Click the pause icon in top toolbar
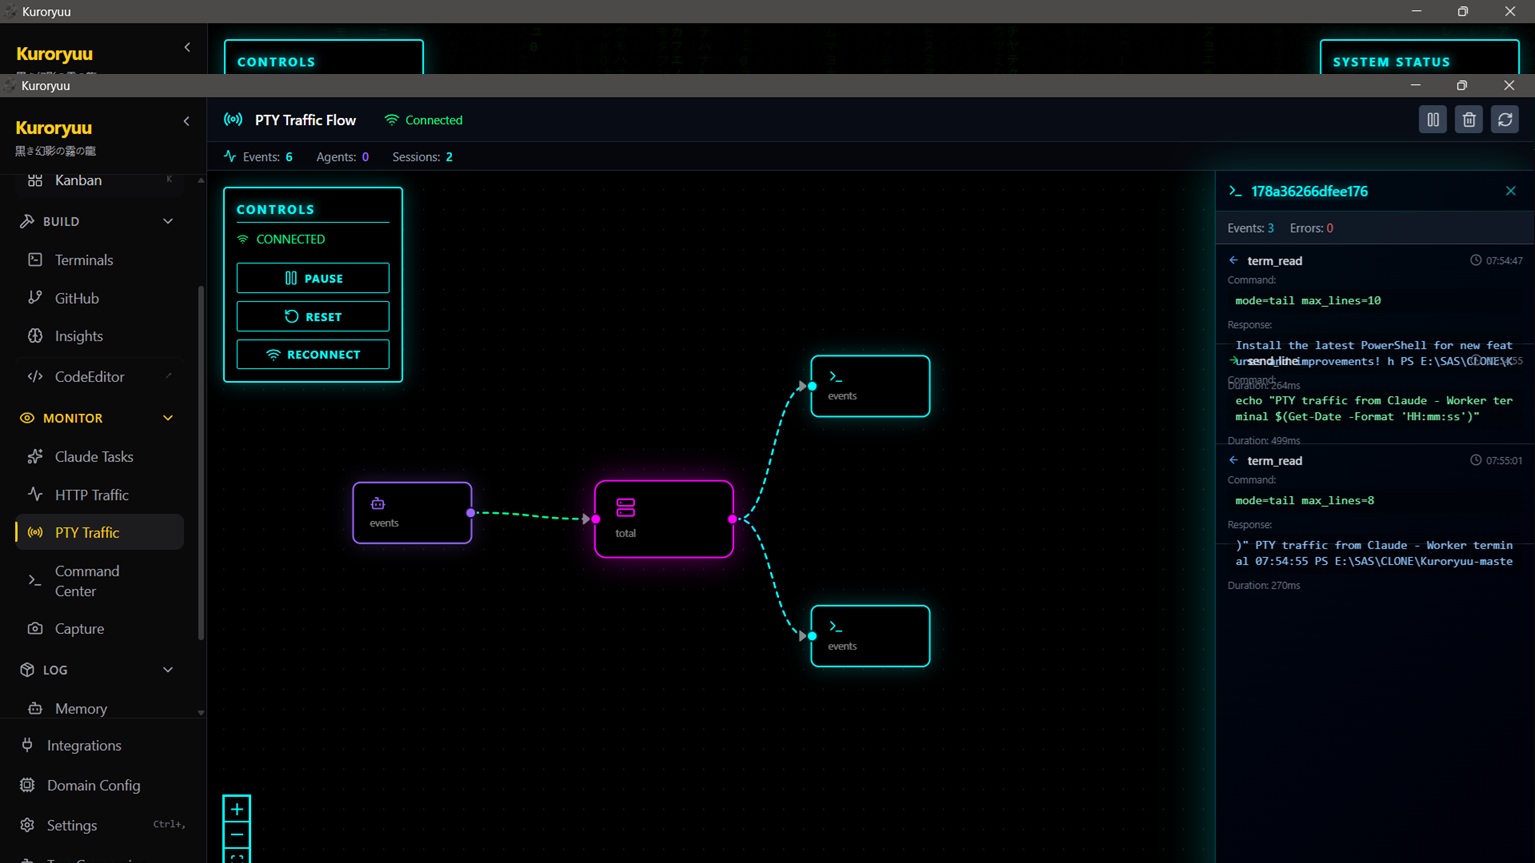Viewport: 1535px width, 863px height. click(x=1432, y=120)
